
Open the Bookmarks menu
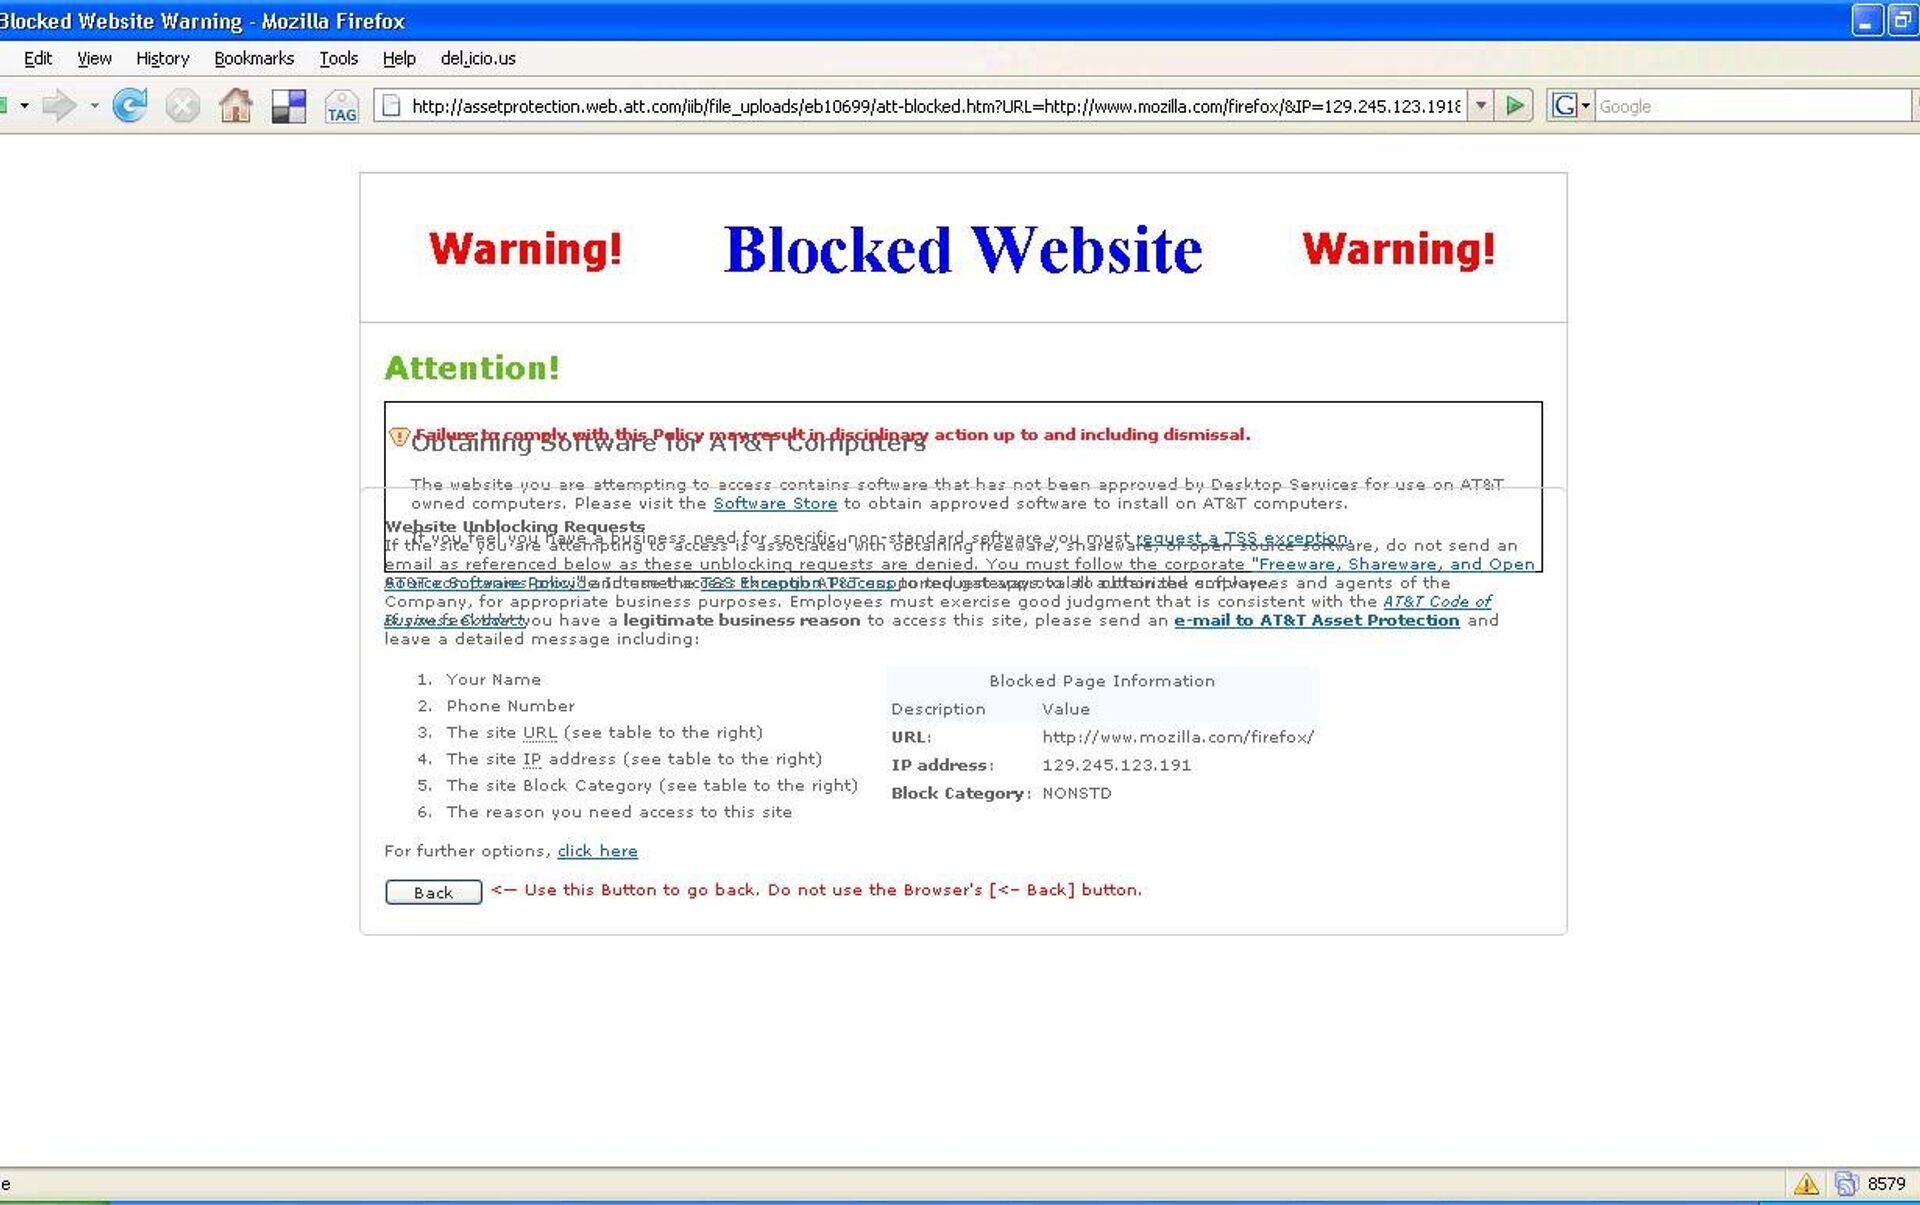pyautogui.click(x=253, y=58)
